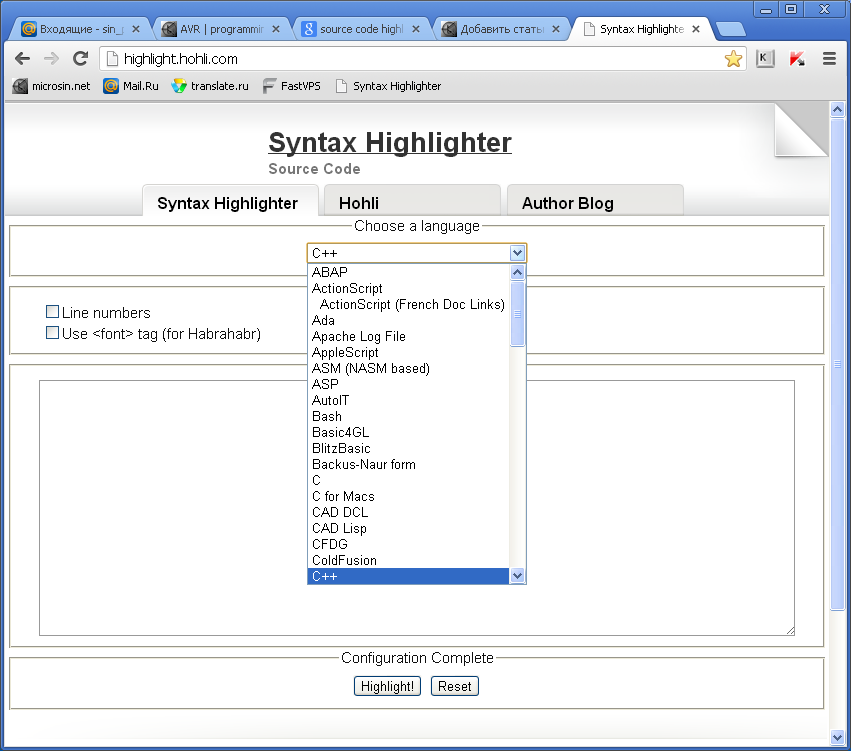Choose Apache Log File option
The height and width of the screenshot is (751, 851).
[408, 336]
